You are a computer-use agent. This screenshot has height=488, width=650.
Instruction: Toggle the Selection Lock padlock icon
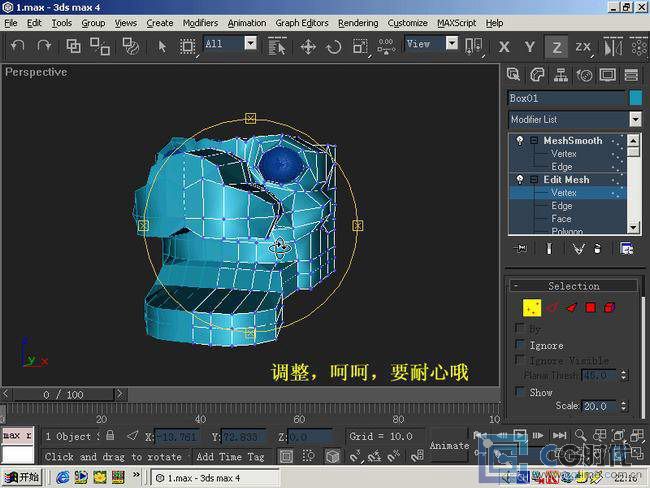[110, 435]
